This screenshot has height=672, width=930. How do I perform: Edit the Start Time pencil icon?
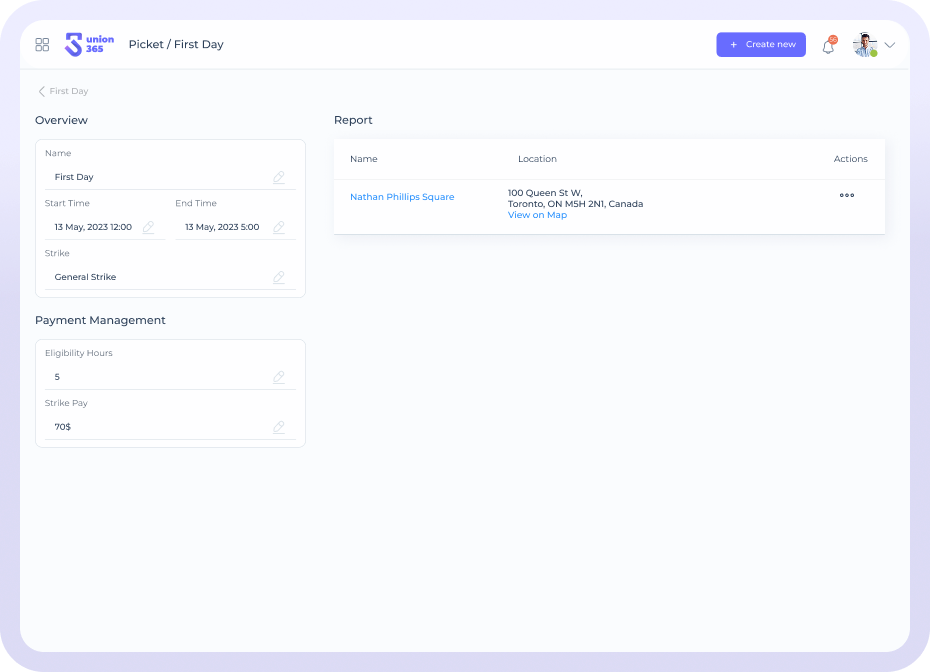click(x=149, y=227)
